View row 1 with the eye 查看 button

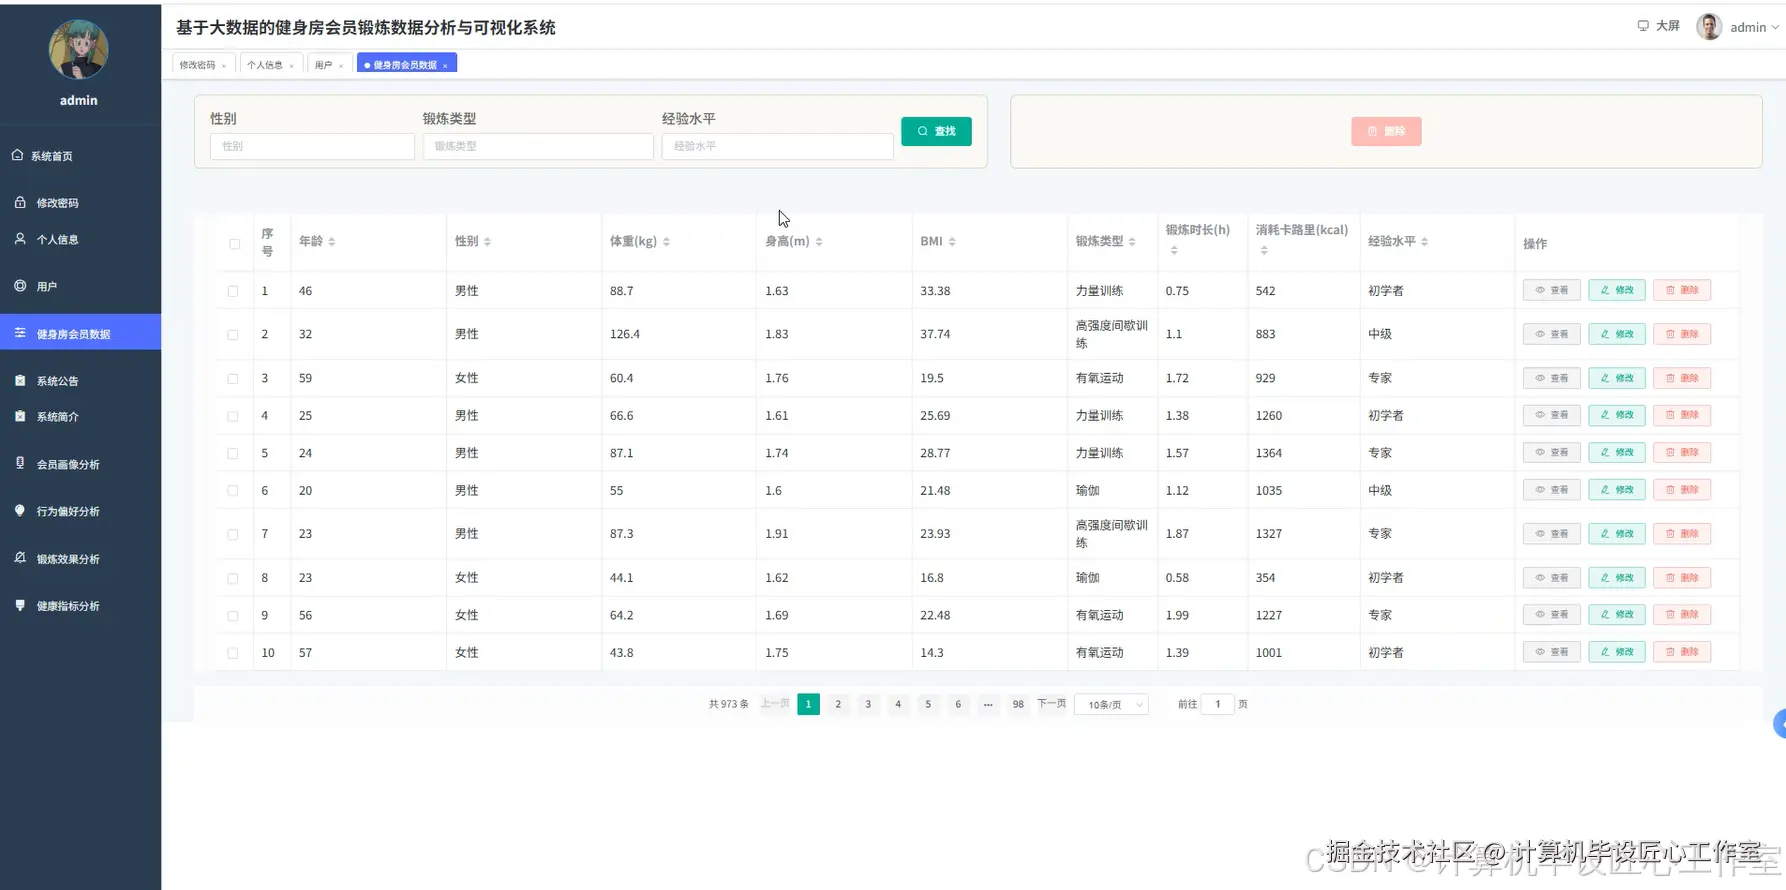[1552, 290]
